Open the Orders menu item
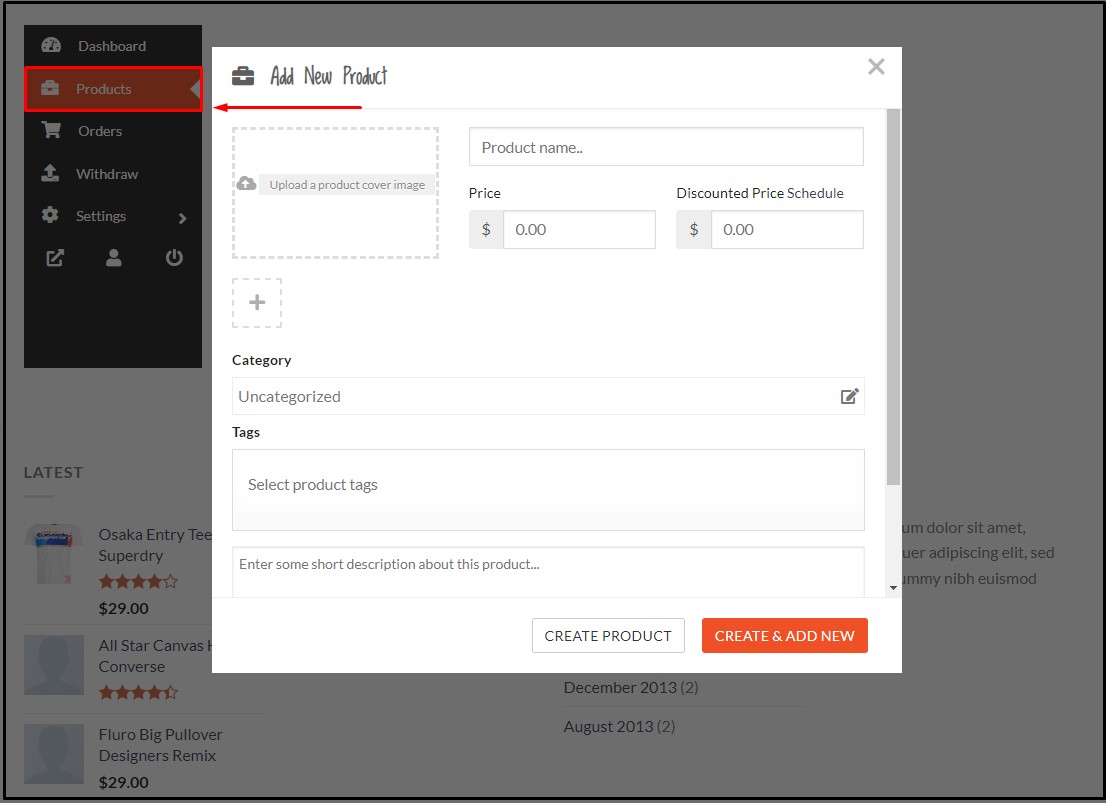 pyautogui.click(x=113, y=131)
